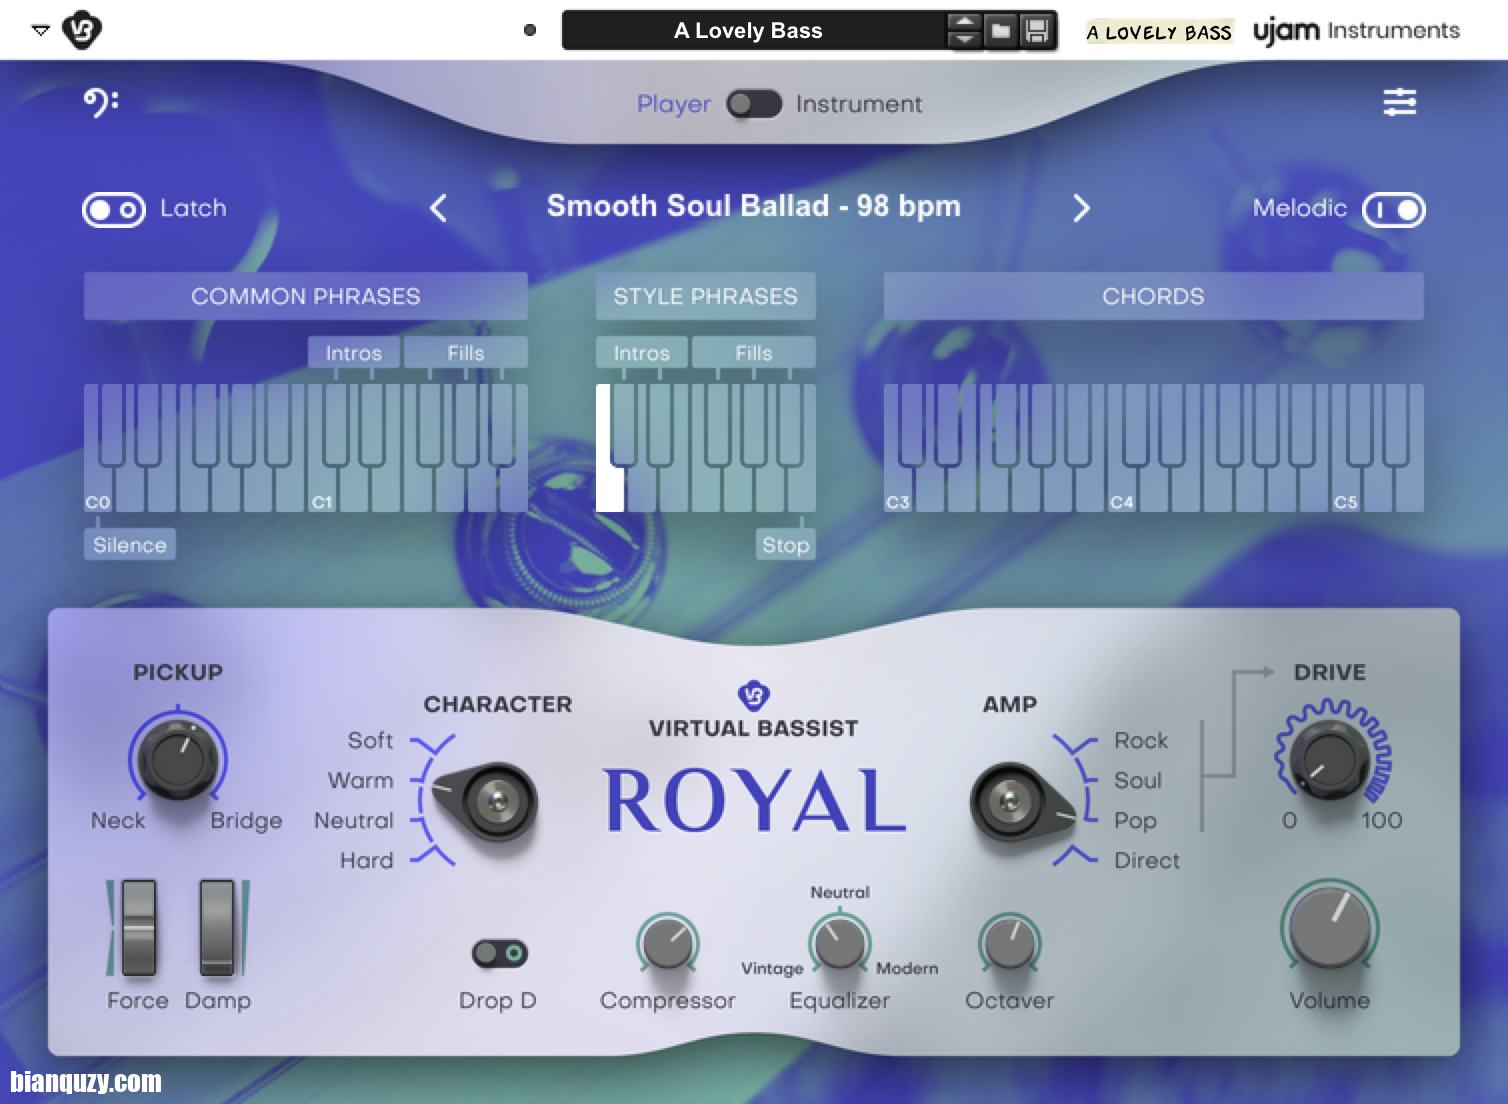Select Warm character
Screen dimensions: 1508x1104
pos(360,780)
